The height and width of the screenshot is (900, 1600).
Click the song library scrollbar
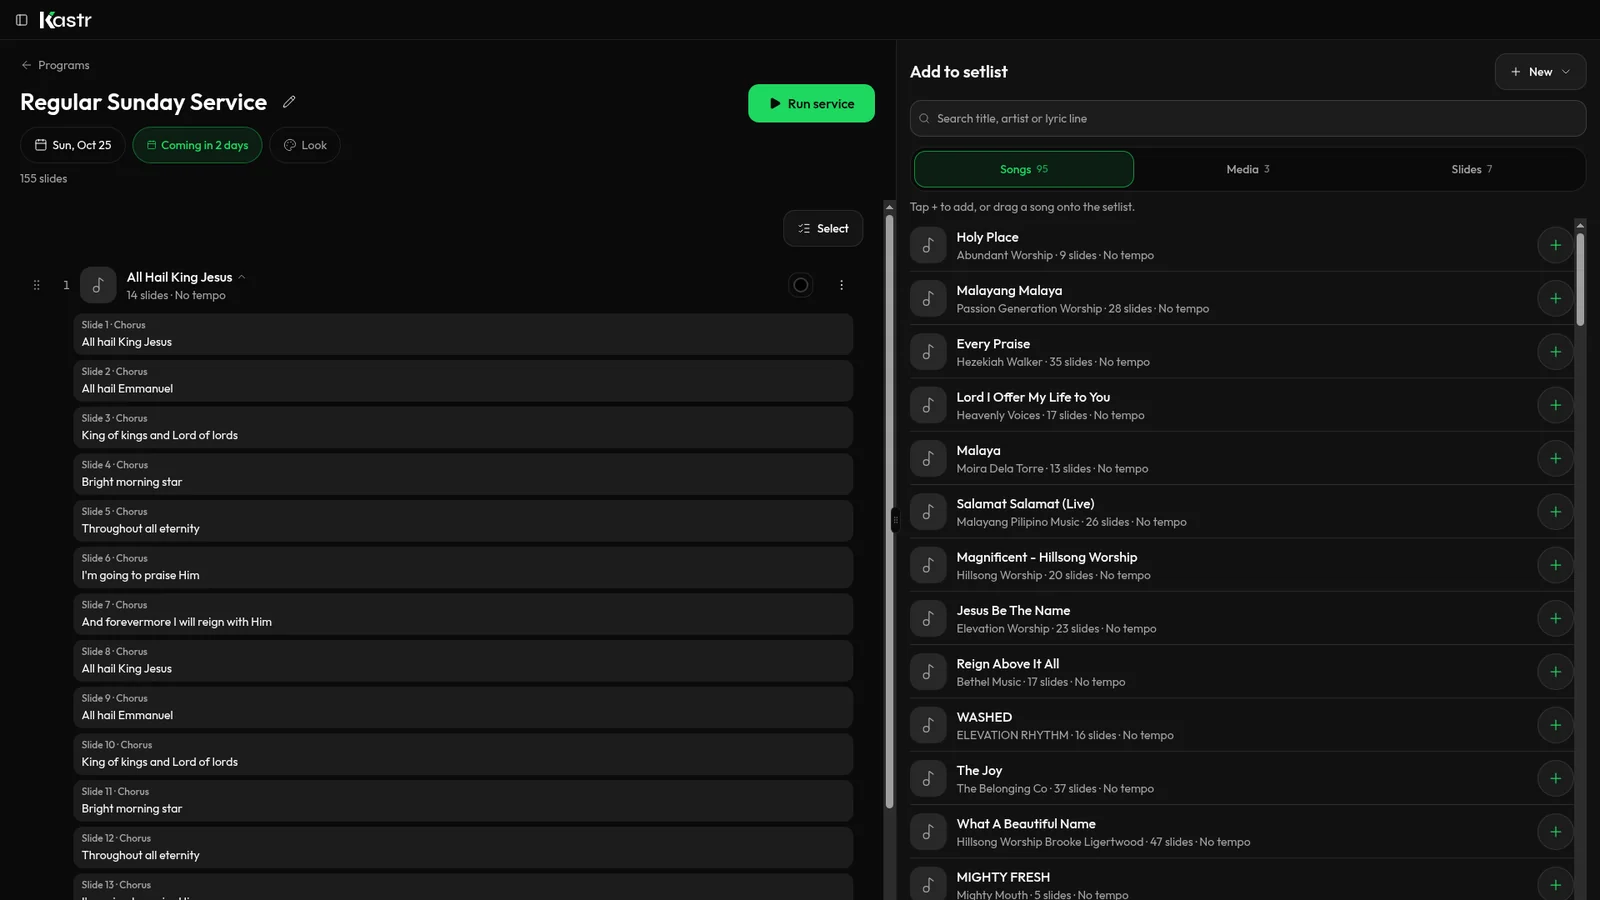pyautogui.click(x=1580, y=279)
